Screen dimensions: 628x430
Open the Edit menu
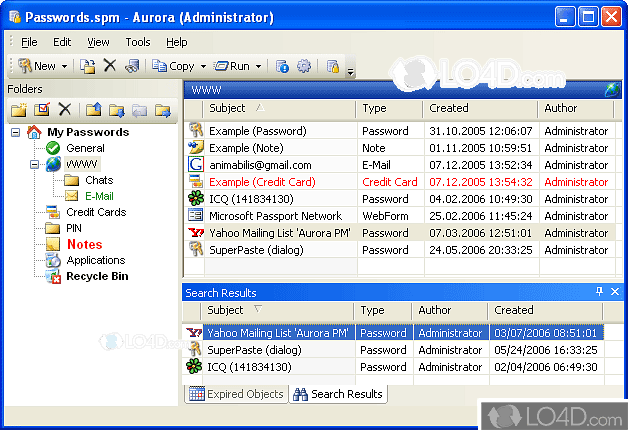(62, 42)
